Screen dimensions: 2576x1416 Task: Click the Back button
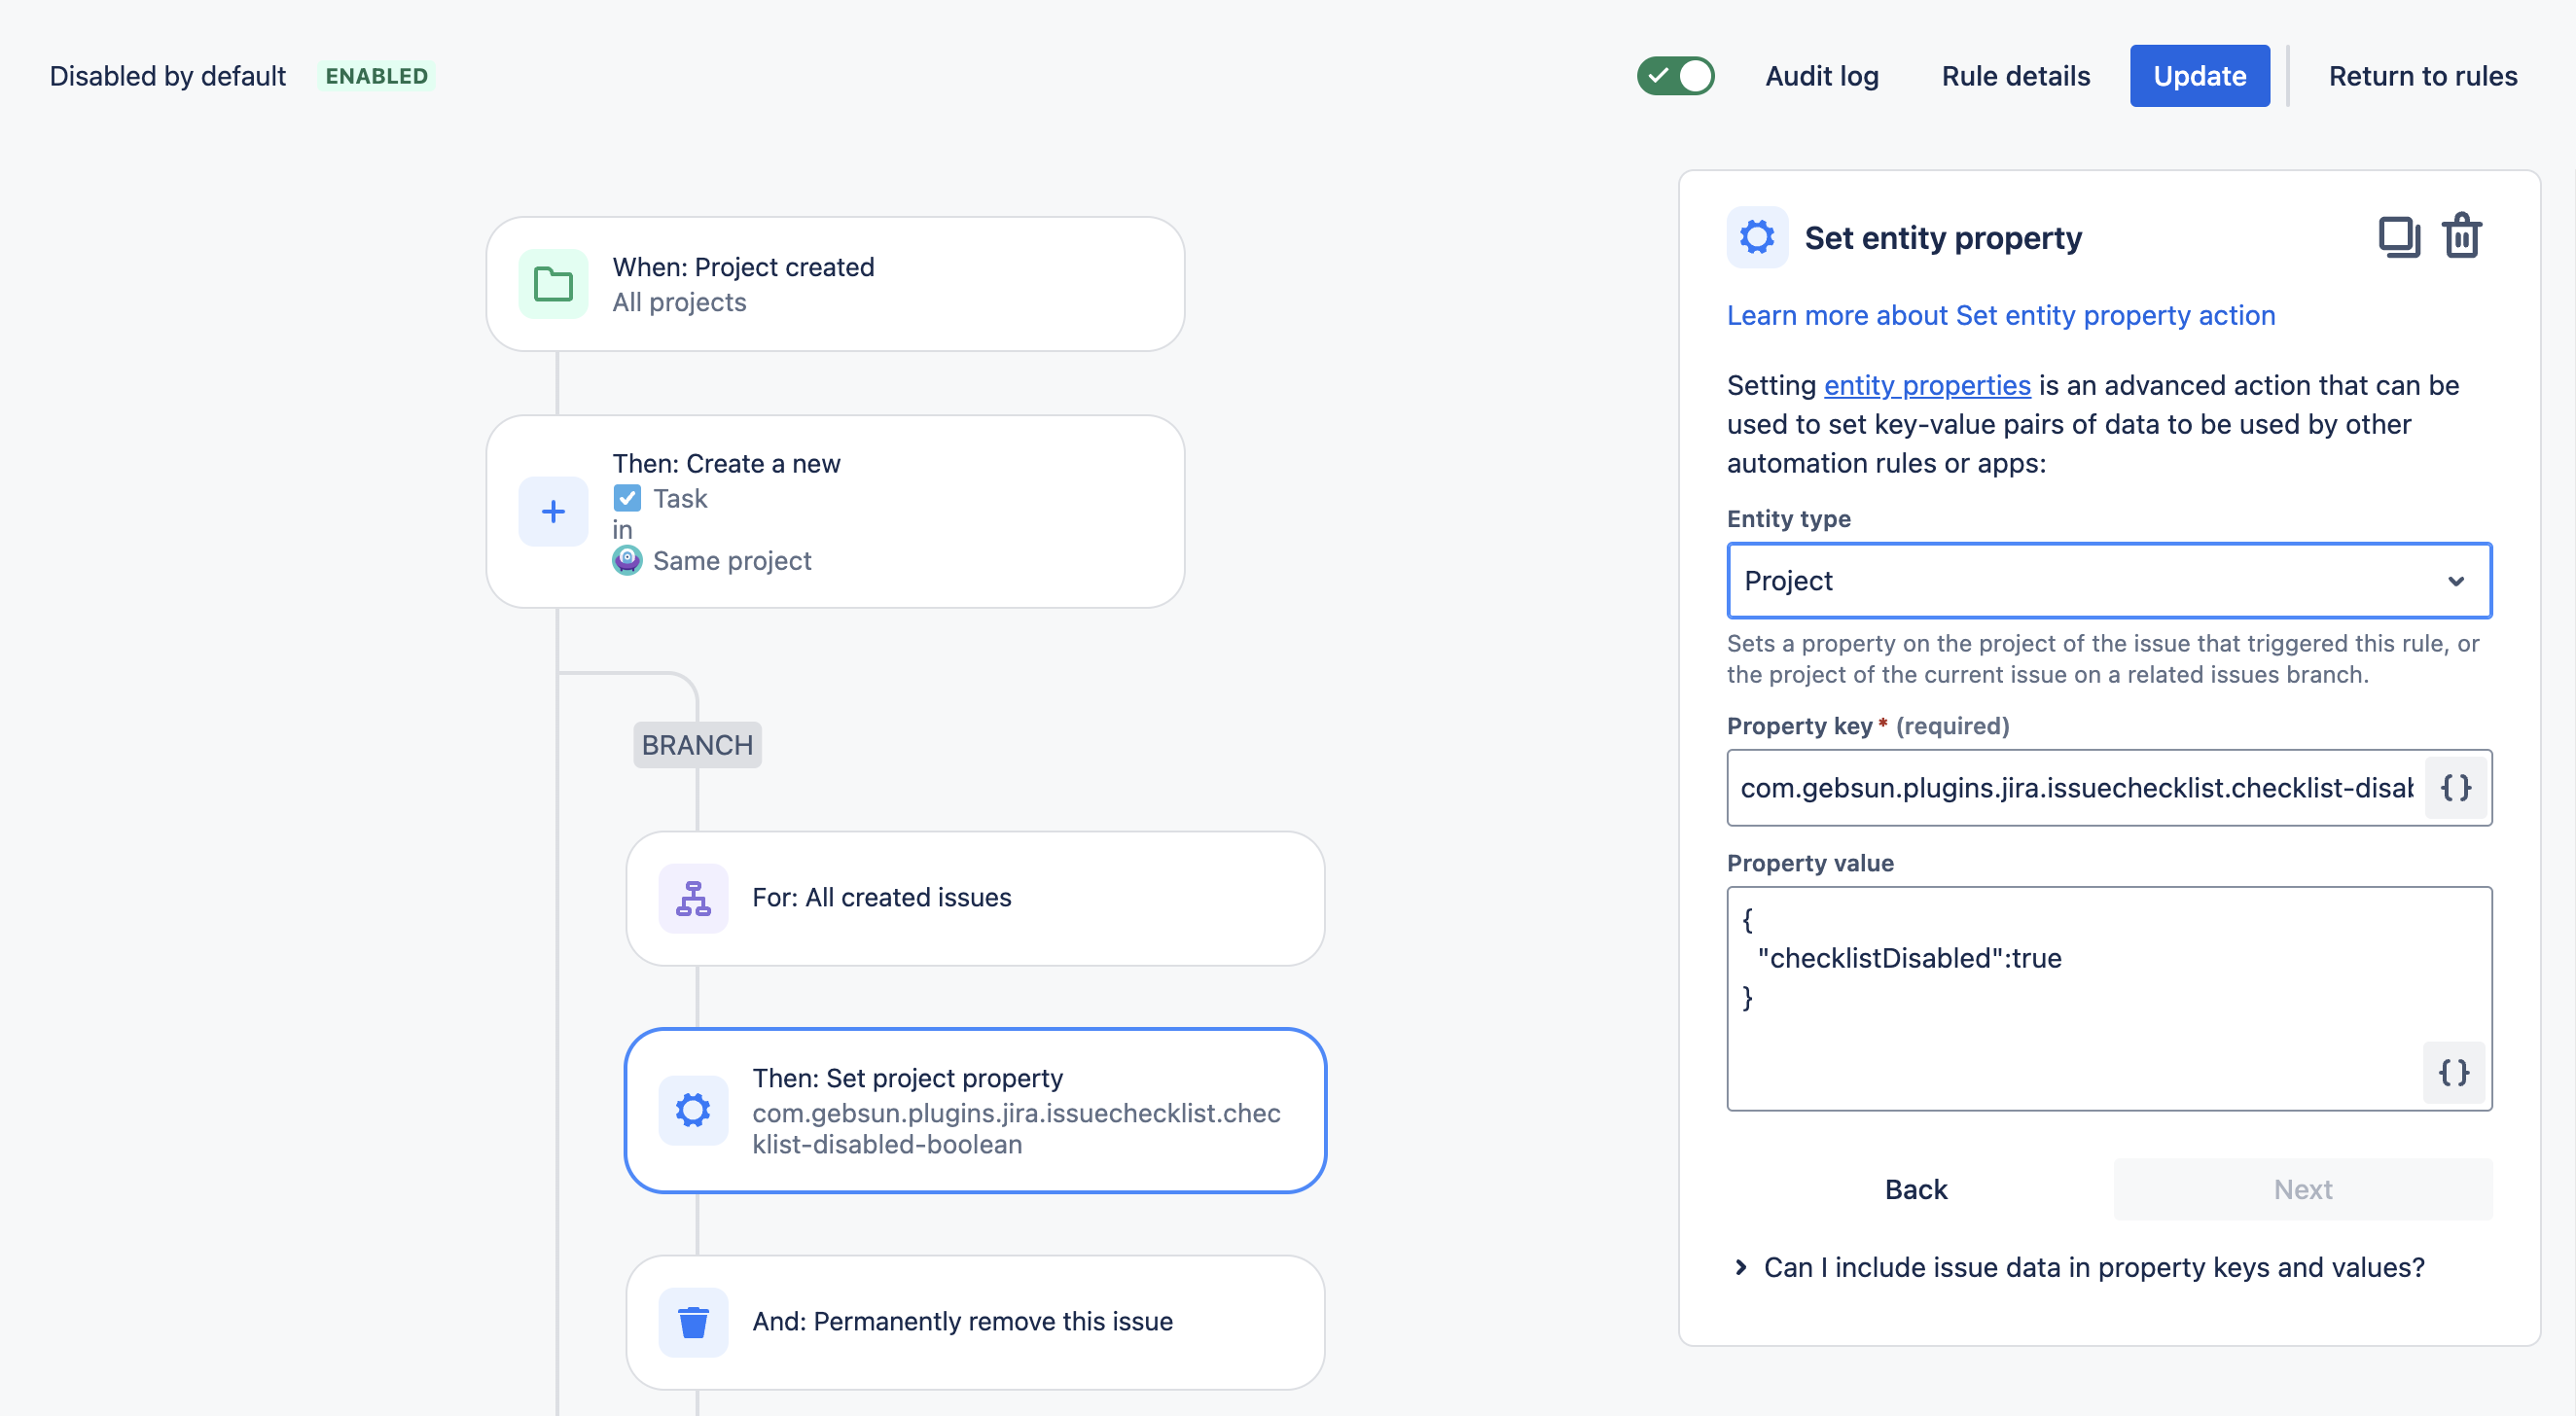(1915, 1189)
